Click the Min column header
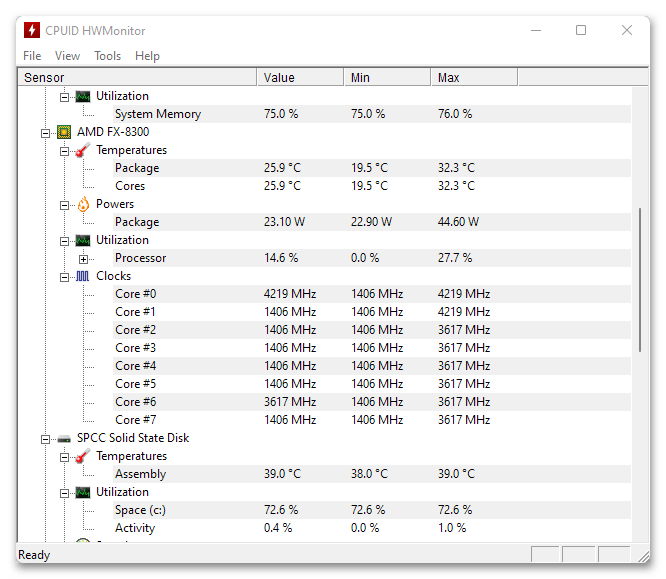Image resolution: width=666 pixels, height=579 pixels. [387, 77]
